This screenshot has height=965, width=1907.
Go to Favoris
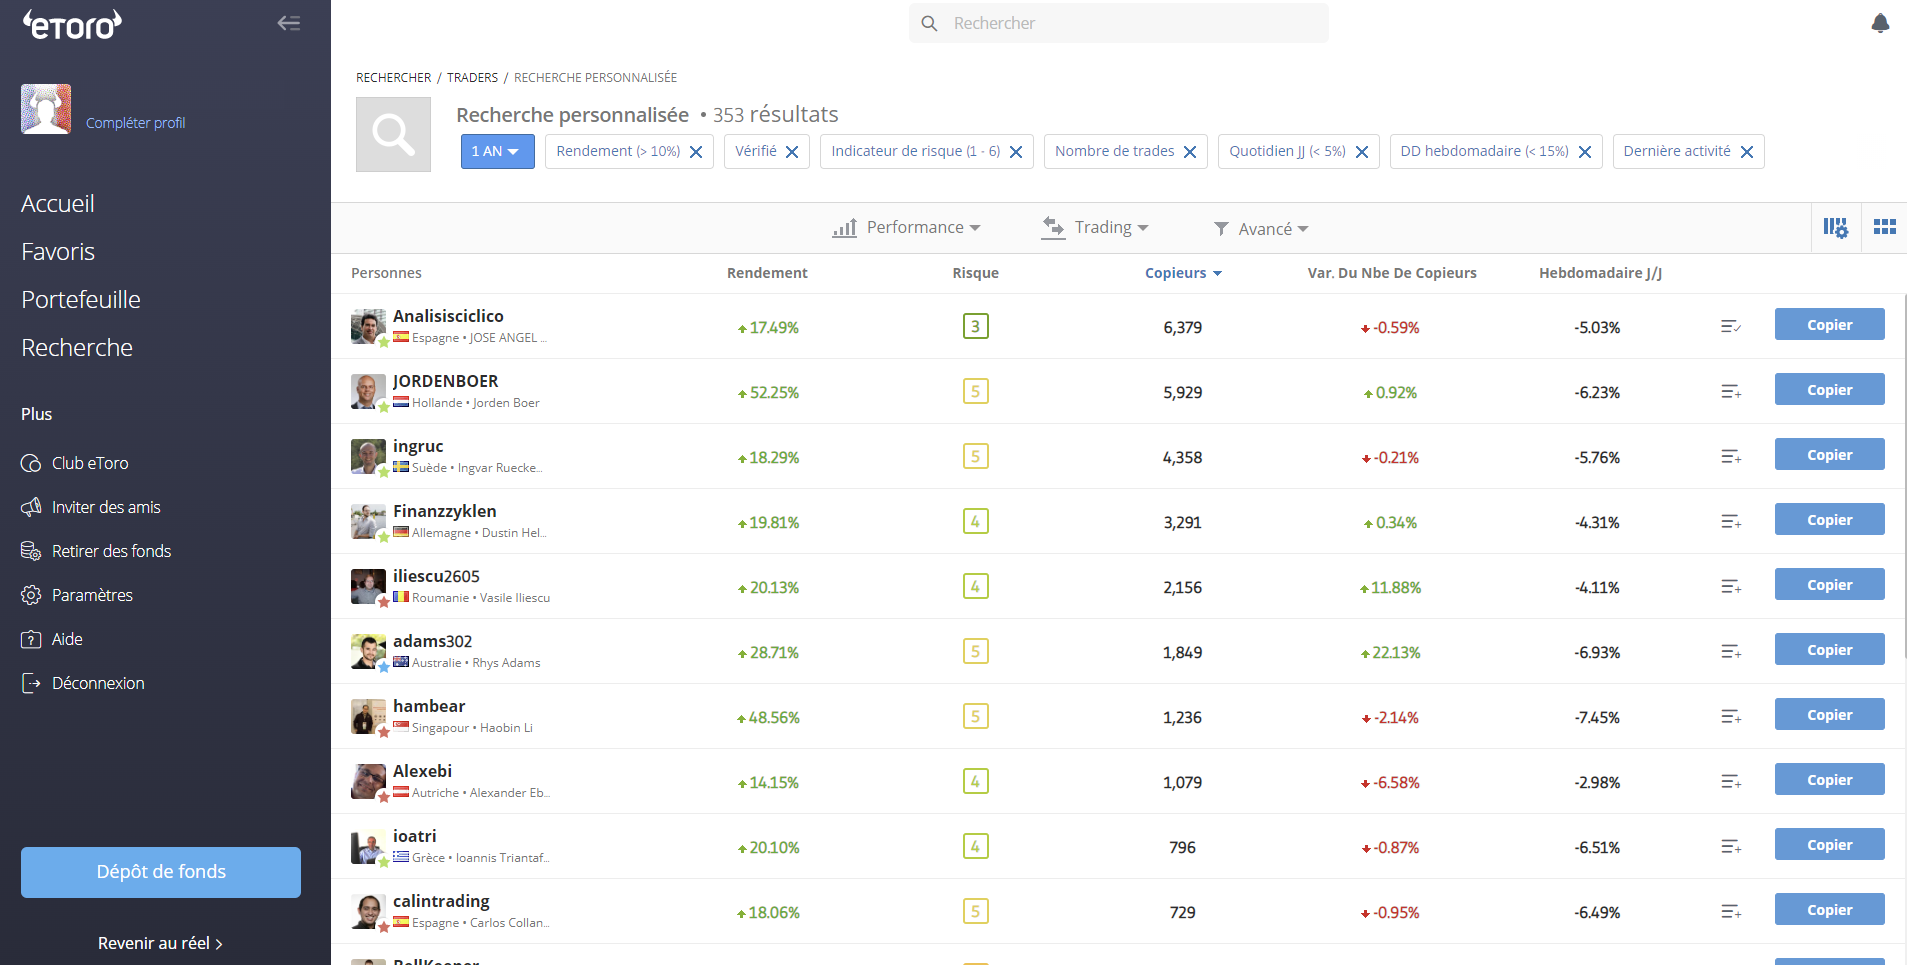(x=58, y=252)
